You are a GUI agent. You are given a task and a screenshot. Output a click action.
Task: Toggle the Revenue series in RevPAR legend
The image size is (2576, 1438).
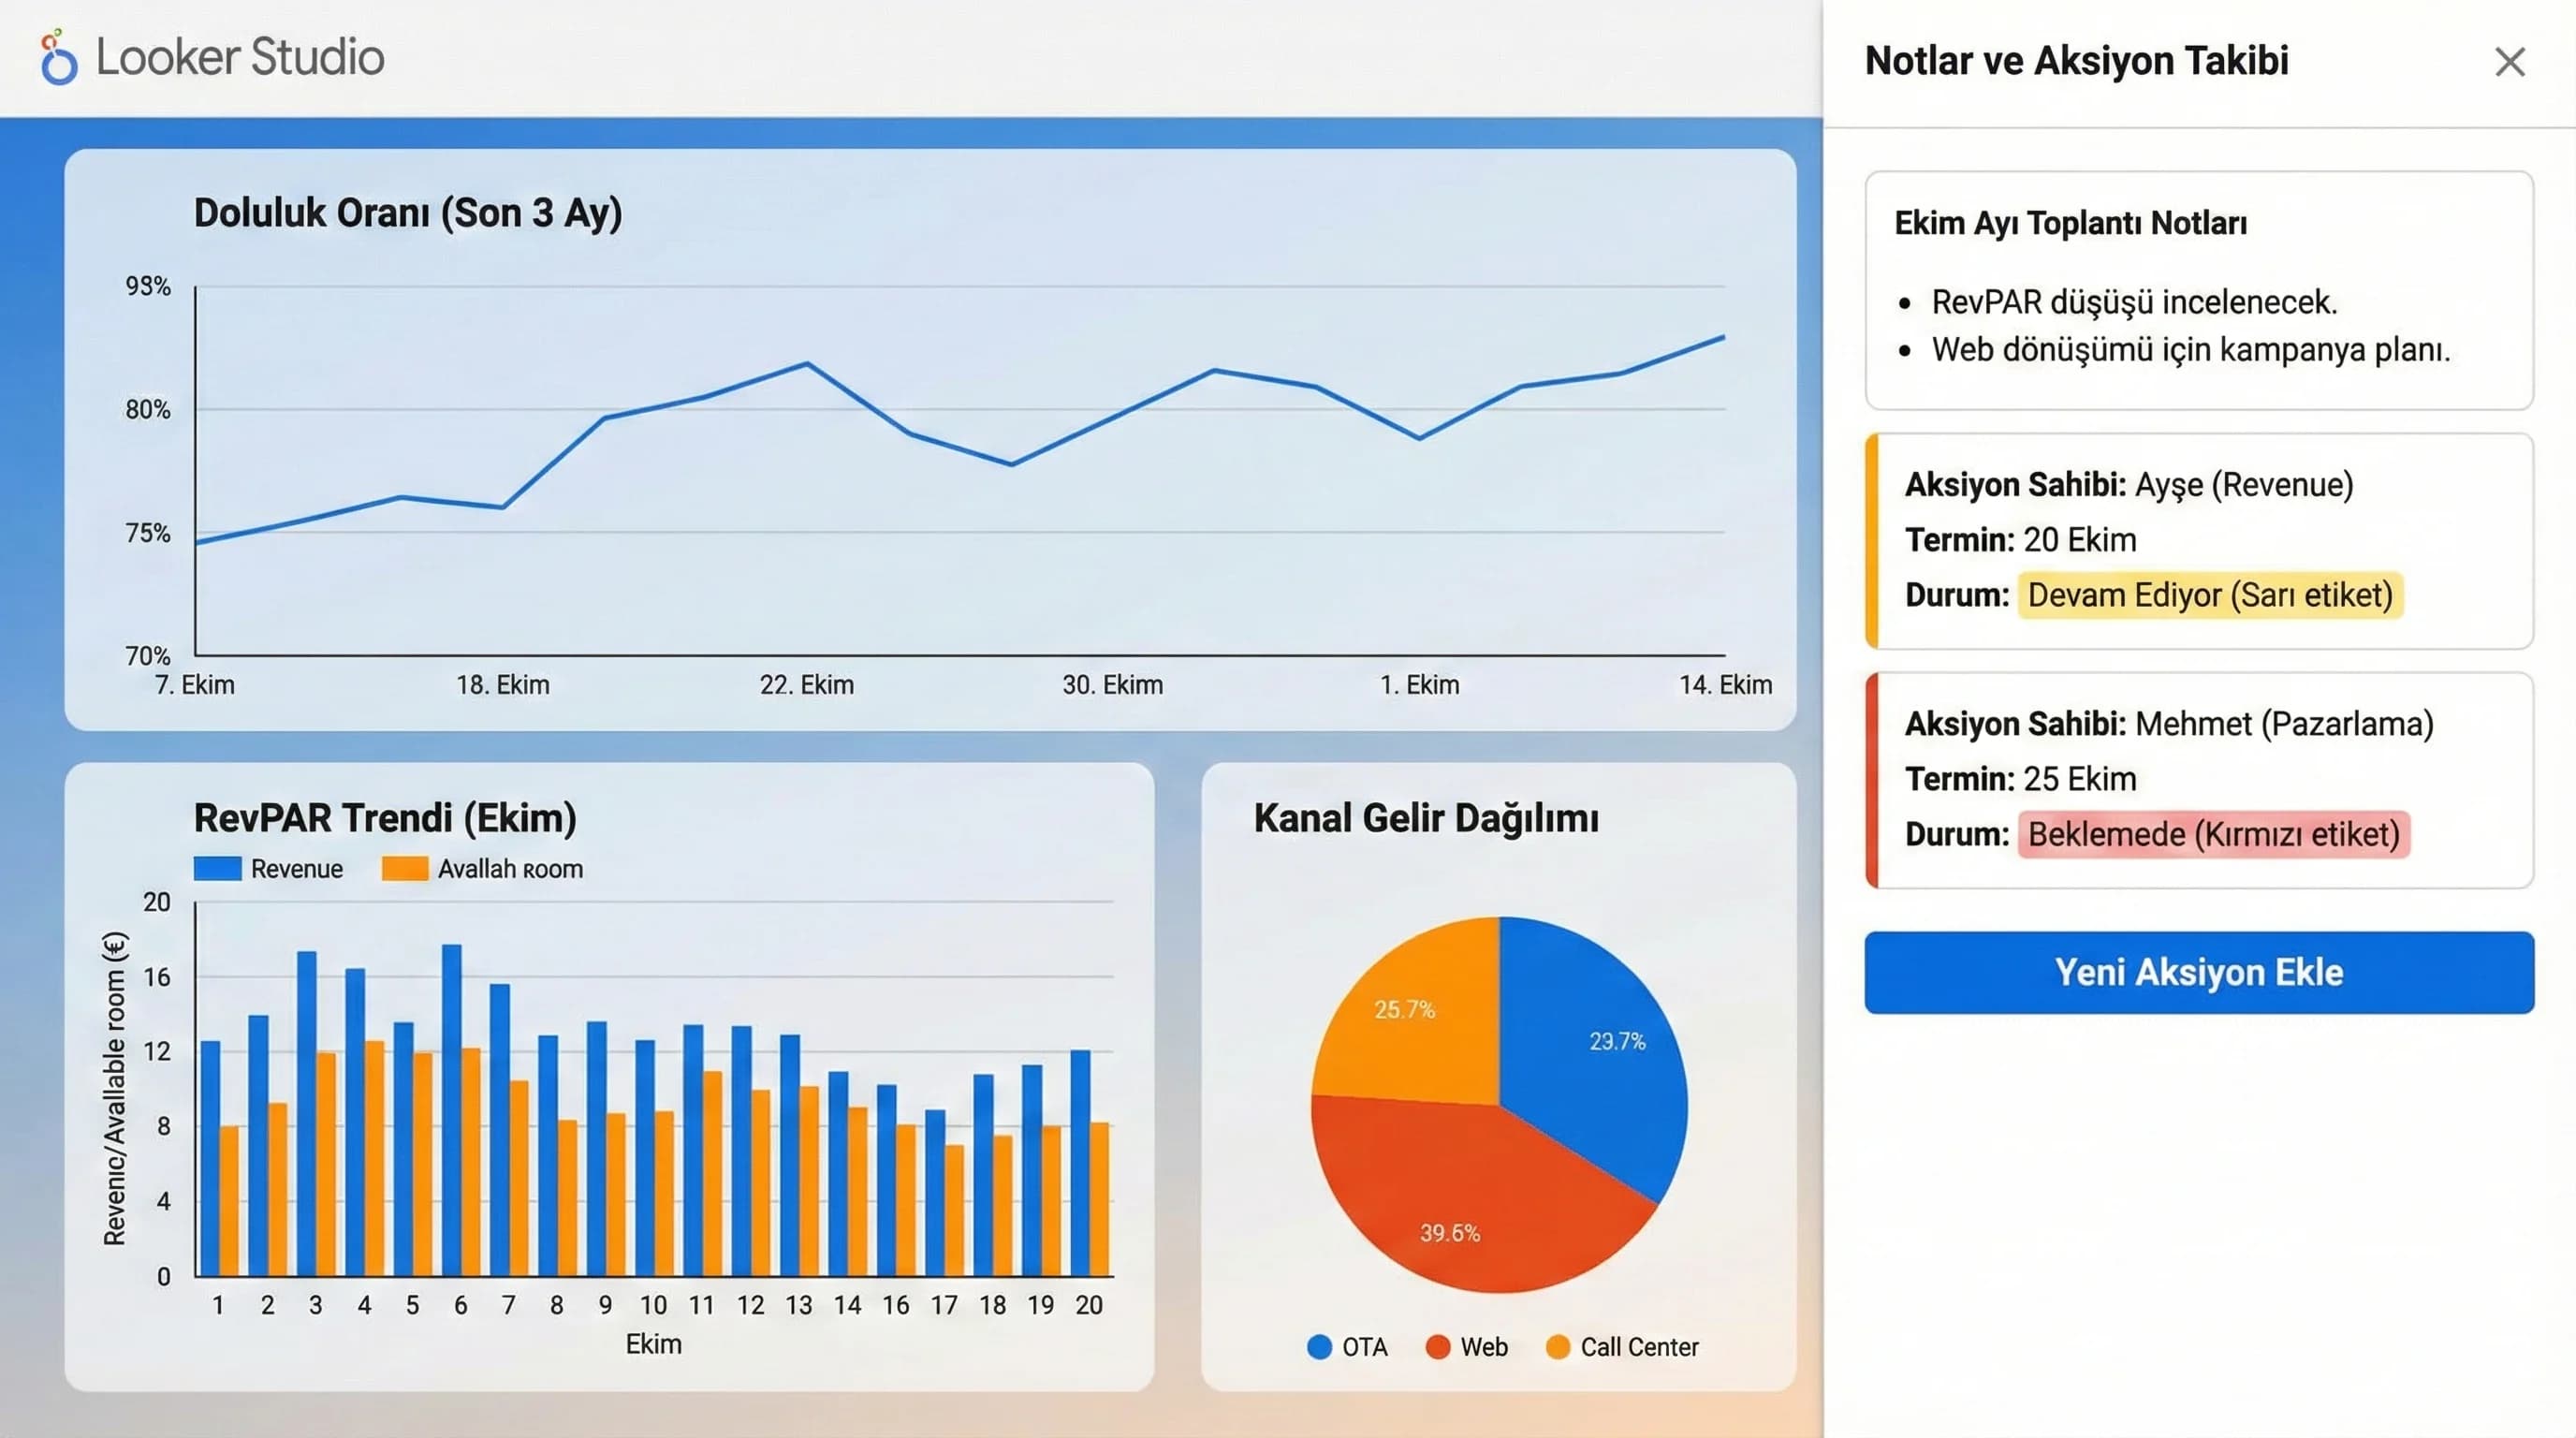tap(219, 868)
